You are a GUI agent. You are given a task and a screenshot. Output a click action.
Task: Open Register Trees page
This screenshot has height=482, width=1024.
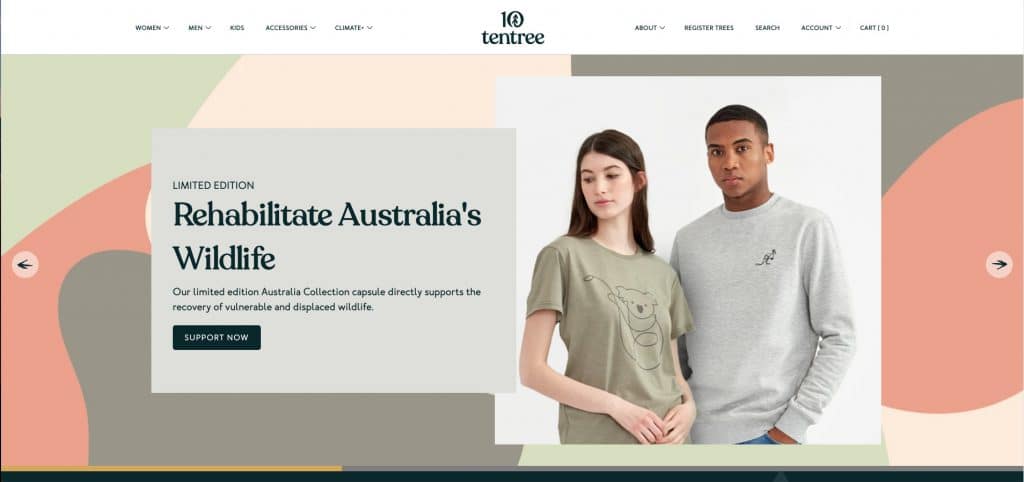(x=709, y=28)
